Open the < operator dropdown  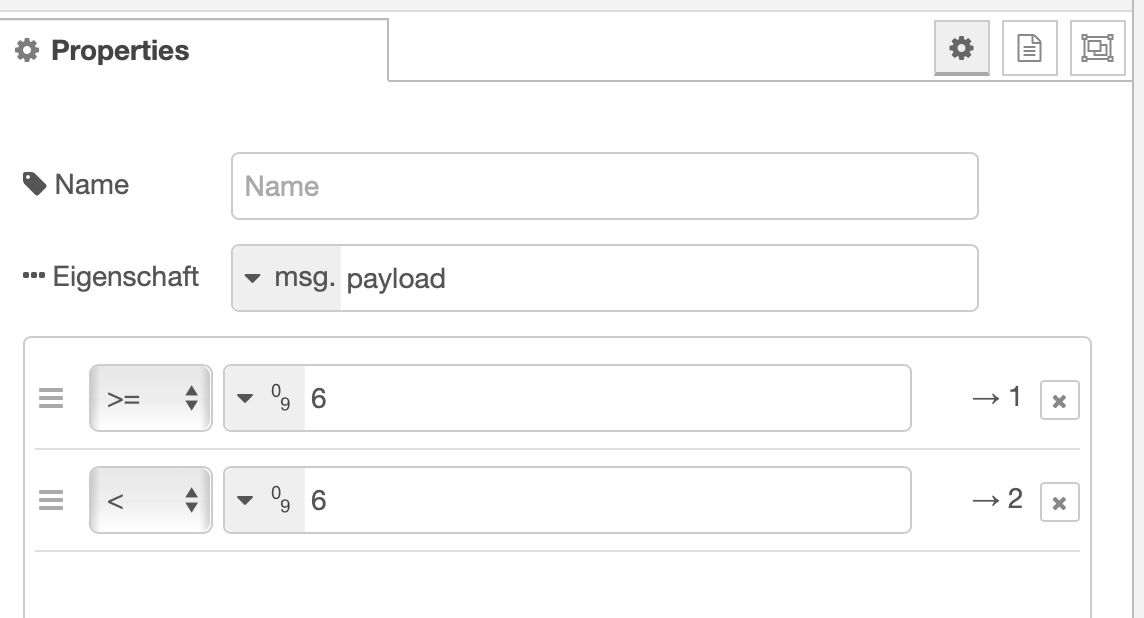151,500
